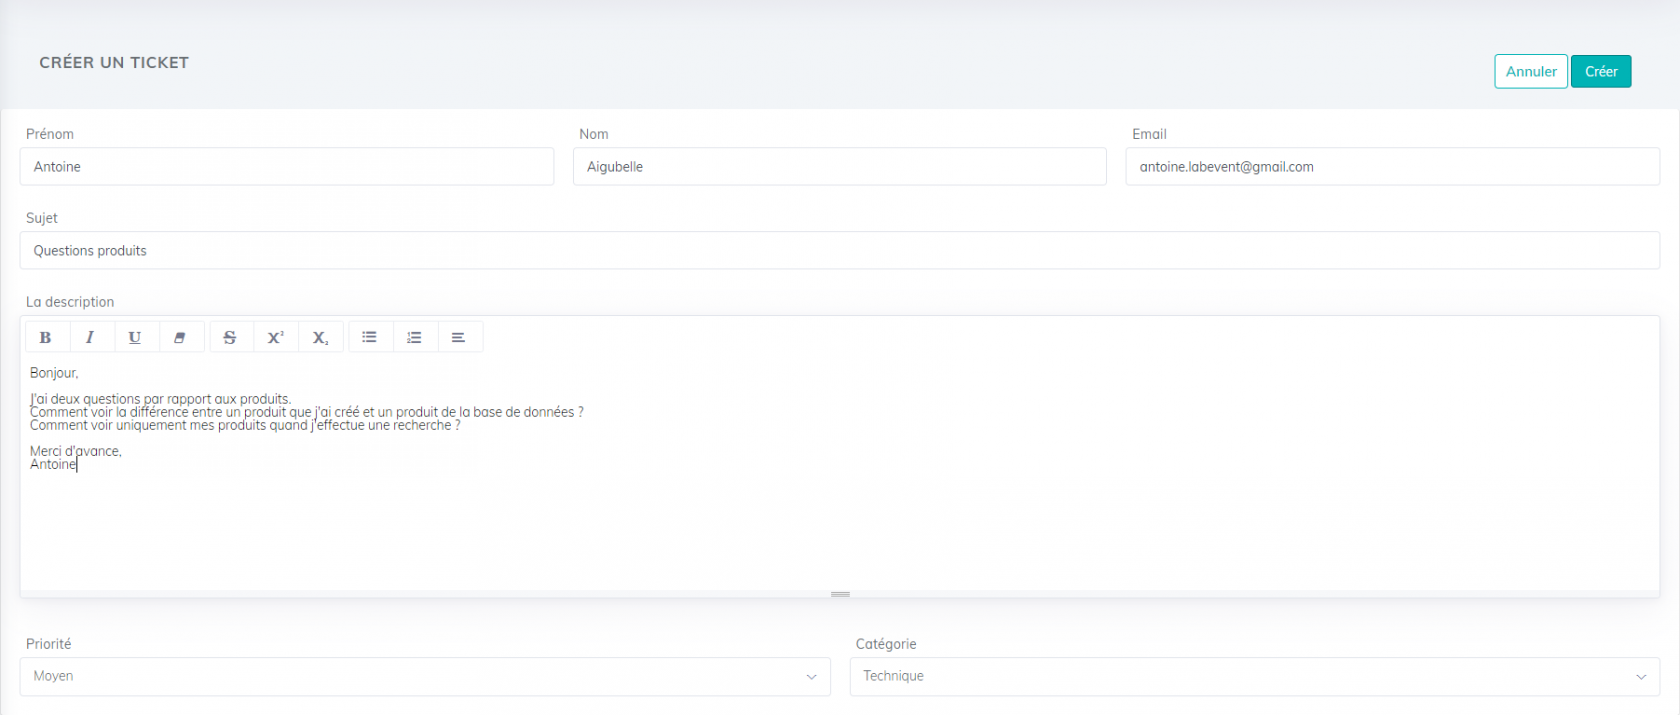The image size is (1680, 715).
Task: Focus the Nom field containing Aigubelle
Action: tap(839, 167)
